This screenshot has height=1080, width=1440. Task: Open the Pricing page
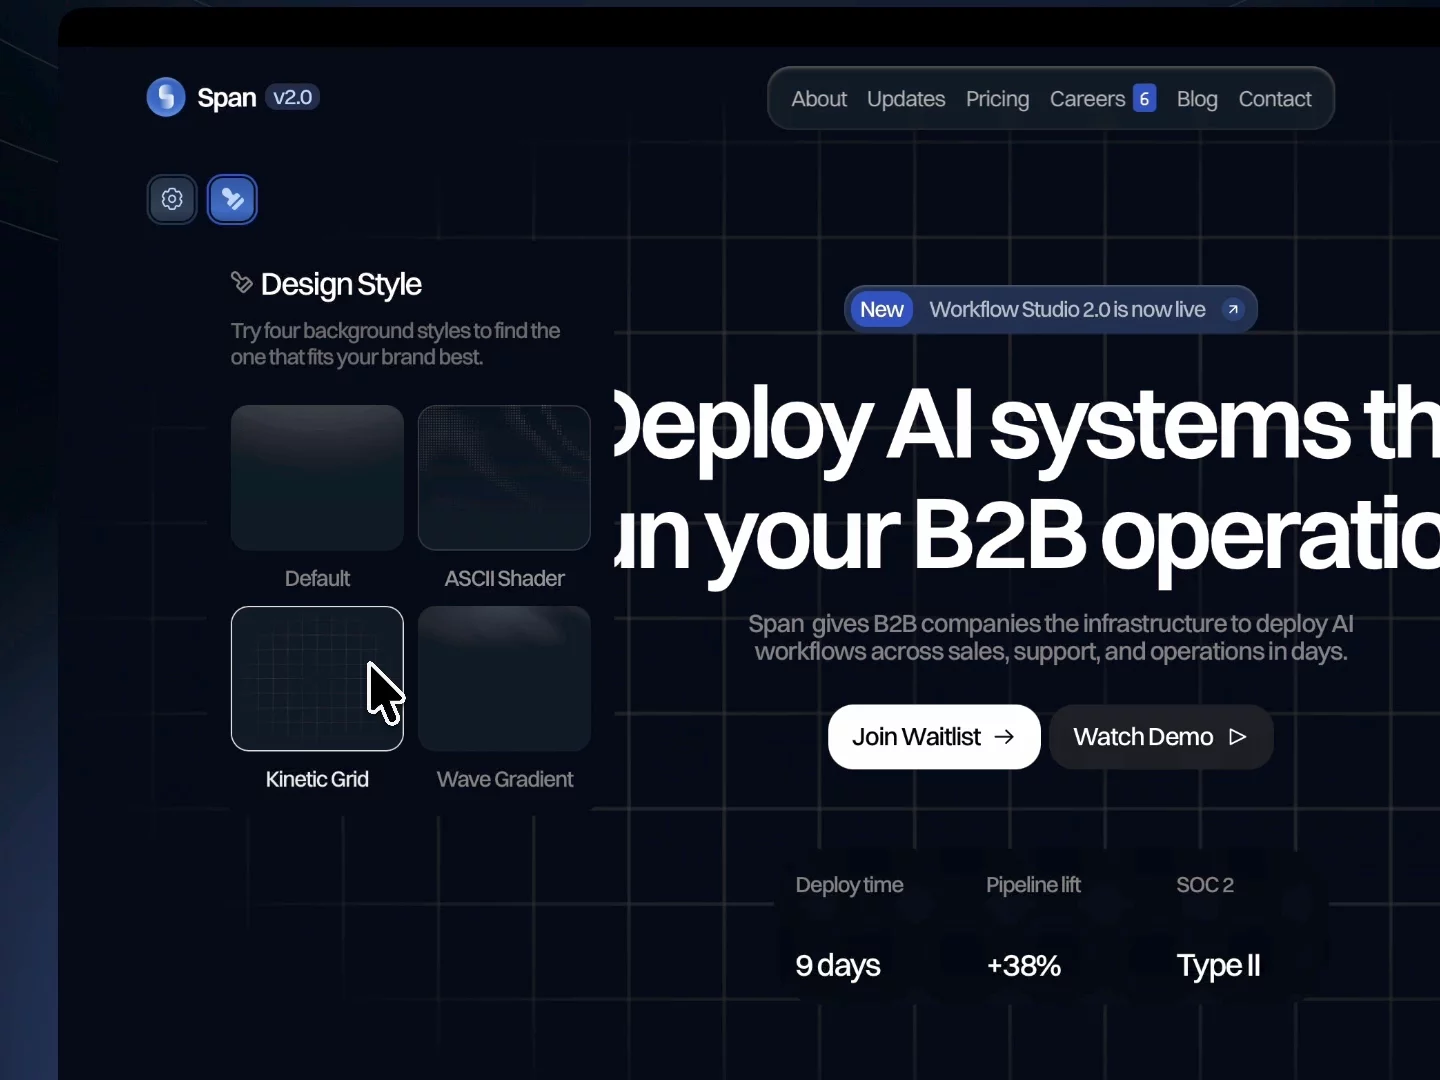(997, 99)
